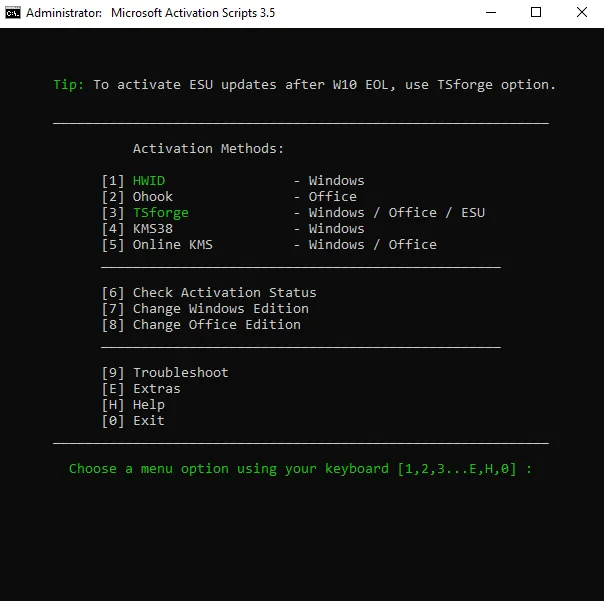
Task: Select Change Office Edition entry
Action: pos(201,325)
